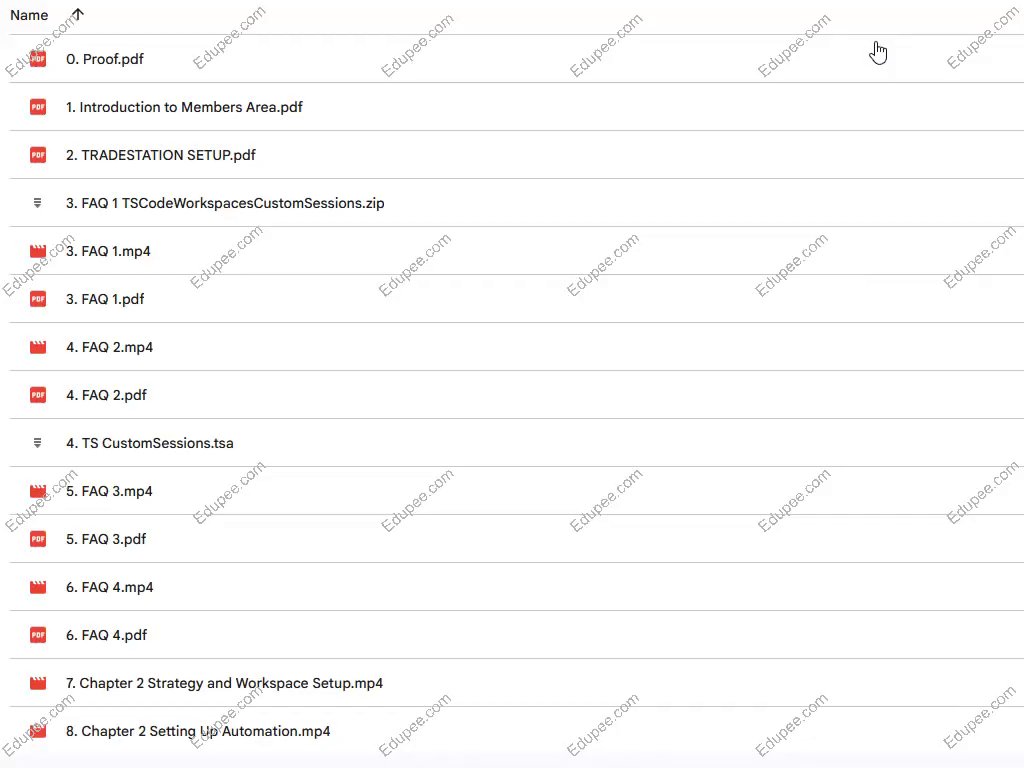
Task: Sort files by the Name column header
Action: 29,15
